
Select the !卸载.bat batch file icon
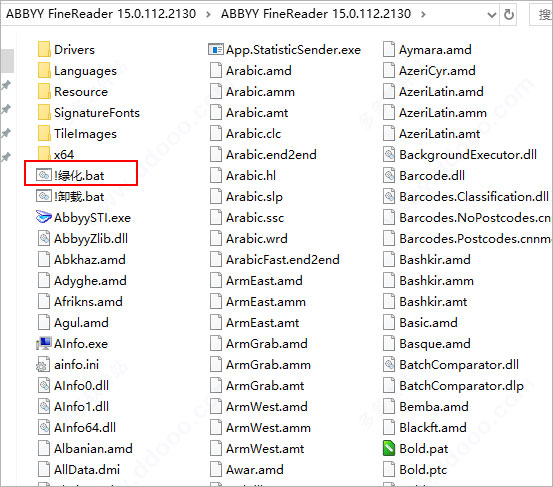click(44, 196)
